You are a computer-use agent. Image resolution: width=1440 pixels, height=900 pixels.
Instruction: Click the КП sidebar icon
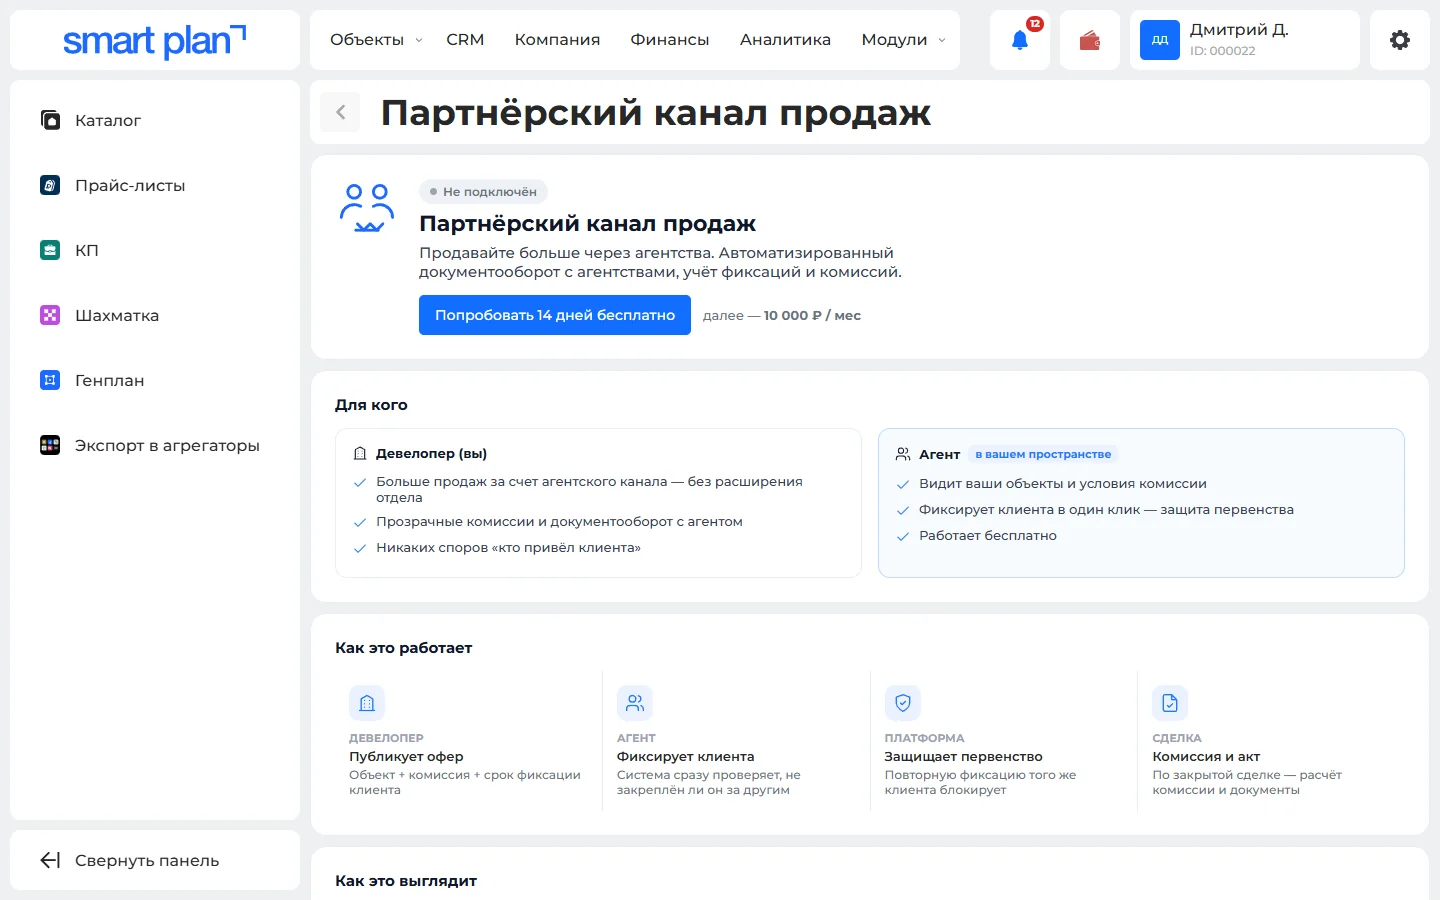(x=50, y=250)
